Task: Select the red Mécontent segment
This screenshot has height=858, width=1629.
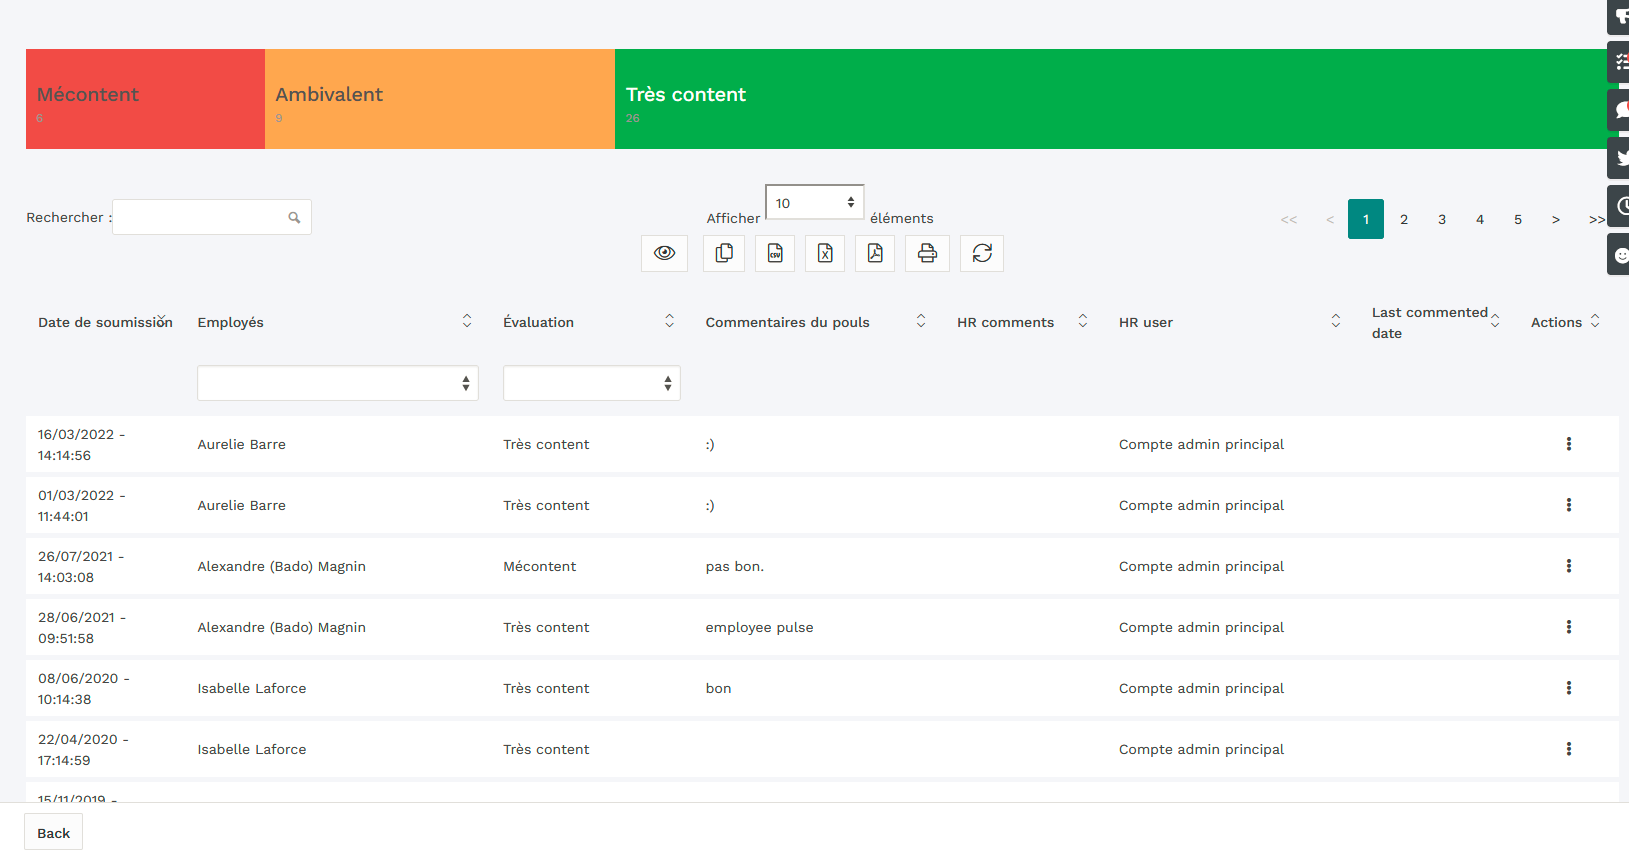Action: click(x=145, y=99)
